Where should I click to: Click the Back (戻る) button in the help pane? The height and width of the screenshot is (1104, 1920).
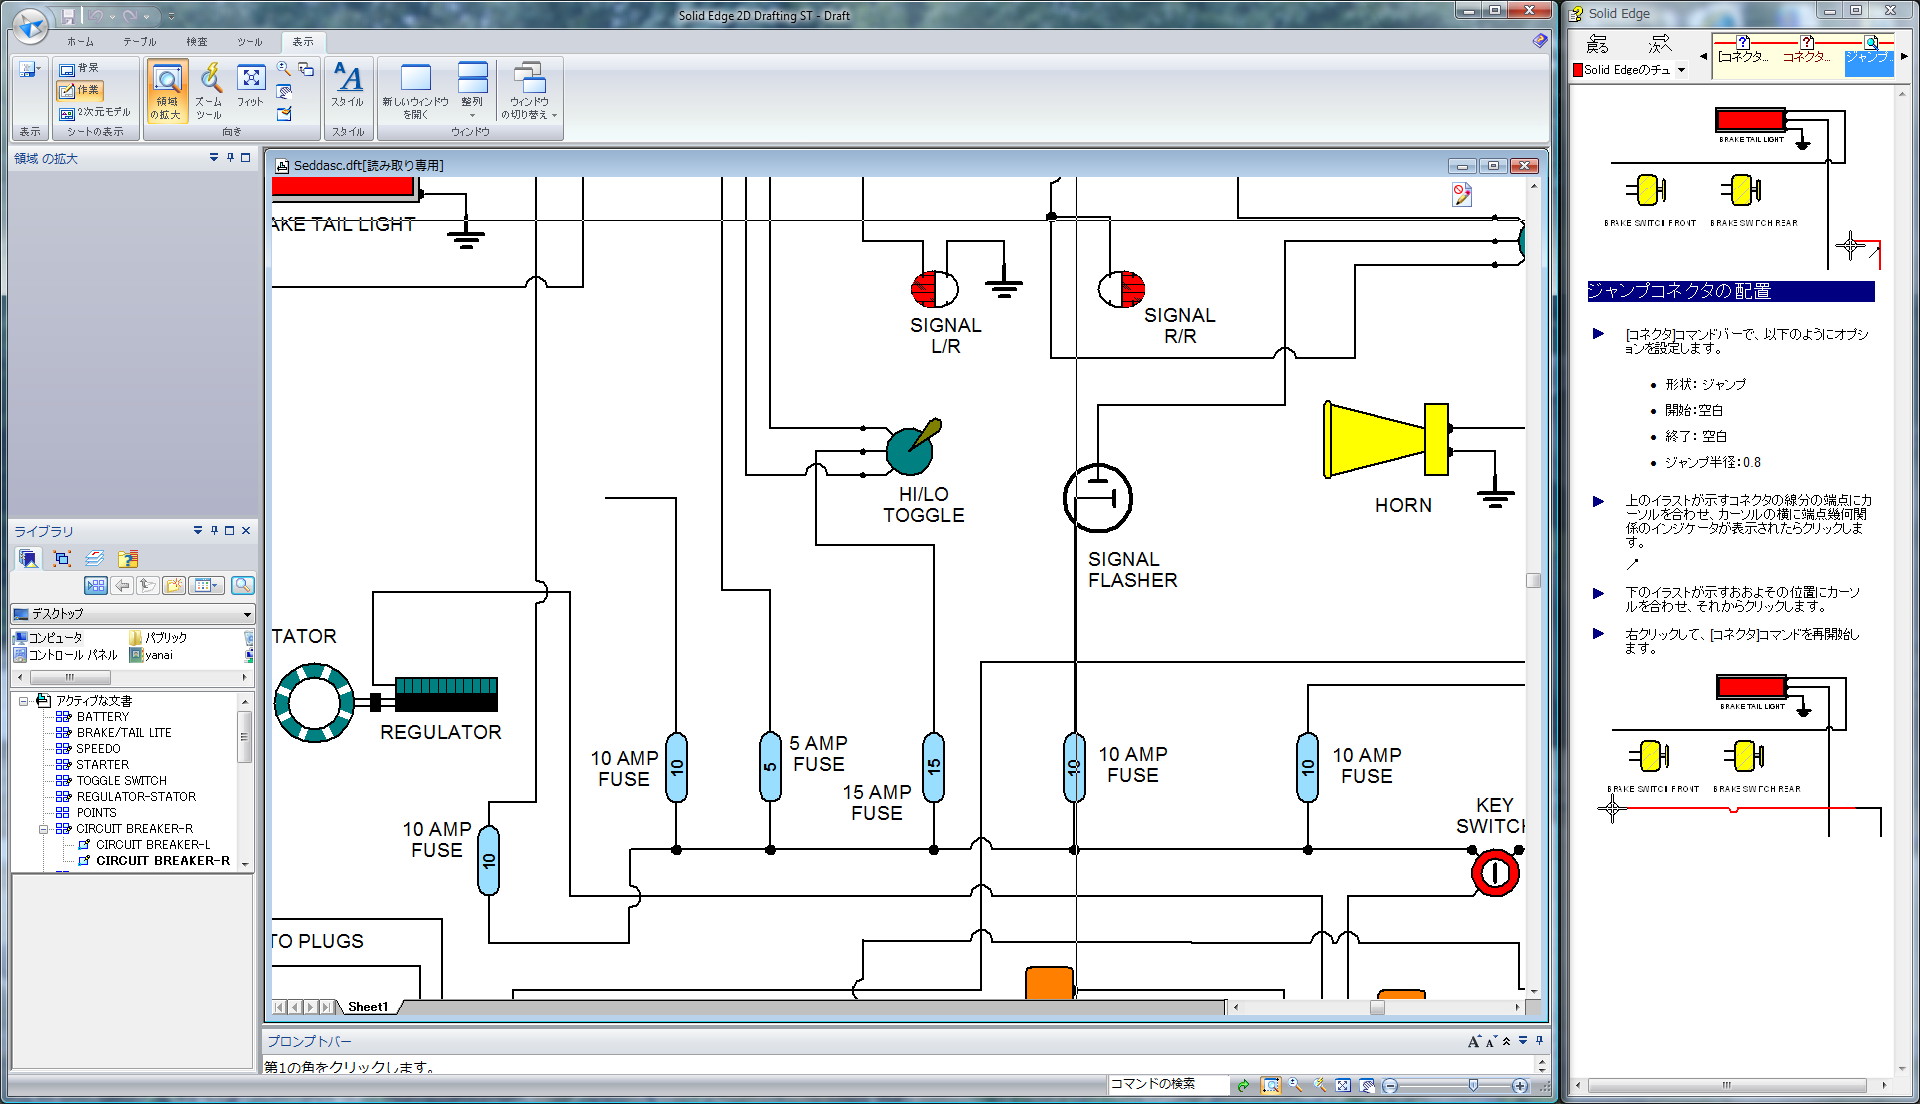click(x=1597, y=45)
